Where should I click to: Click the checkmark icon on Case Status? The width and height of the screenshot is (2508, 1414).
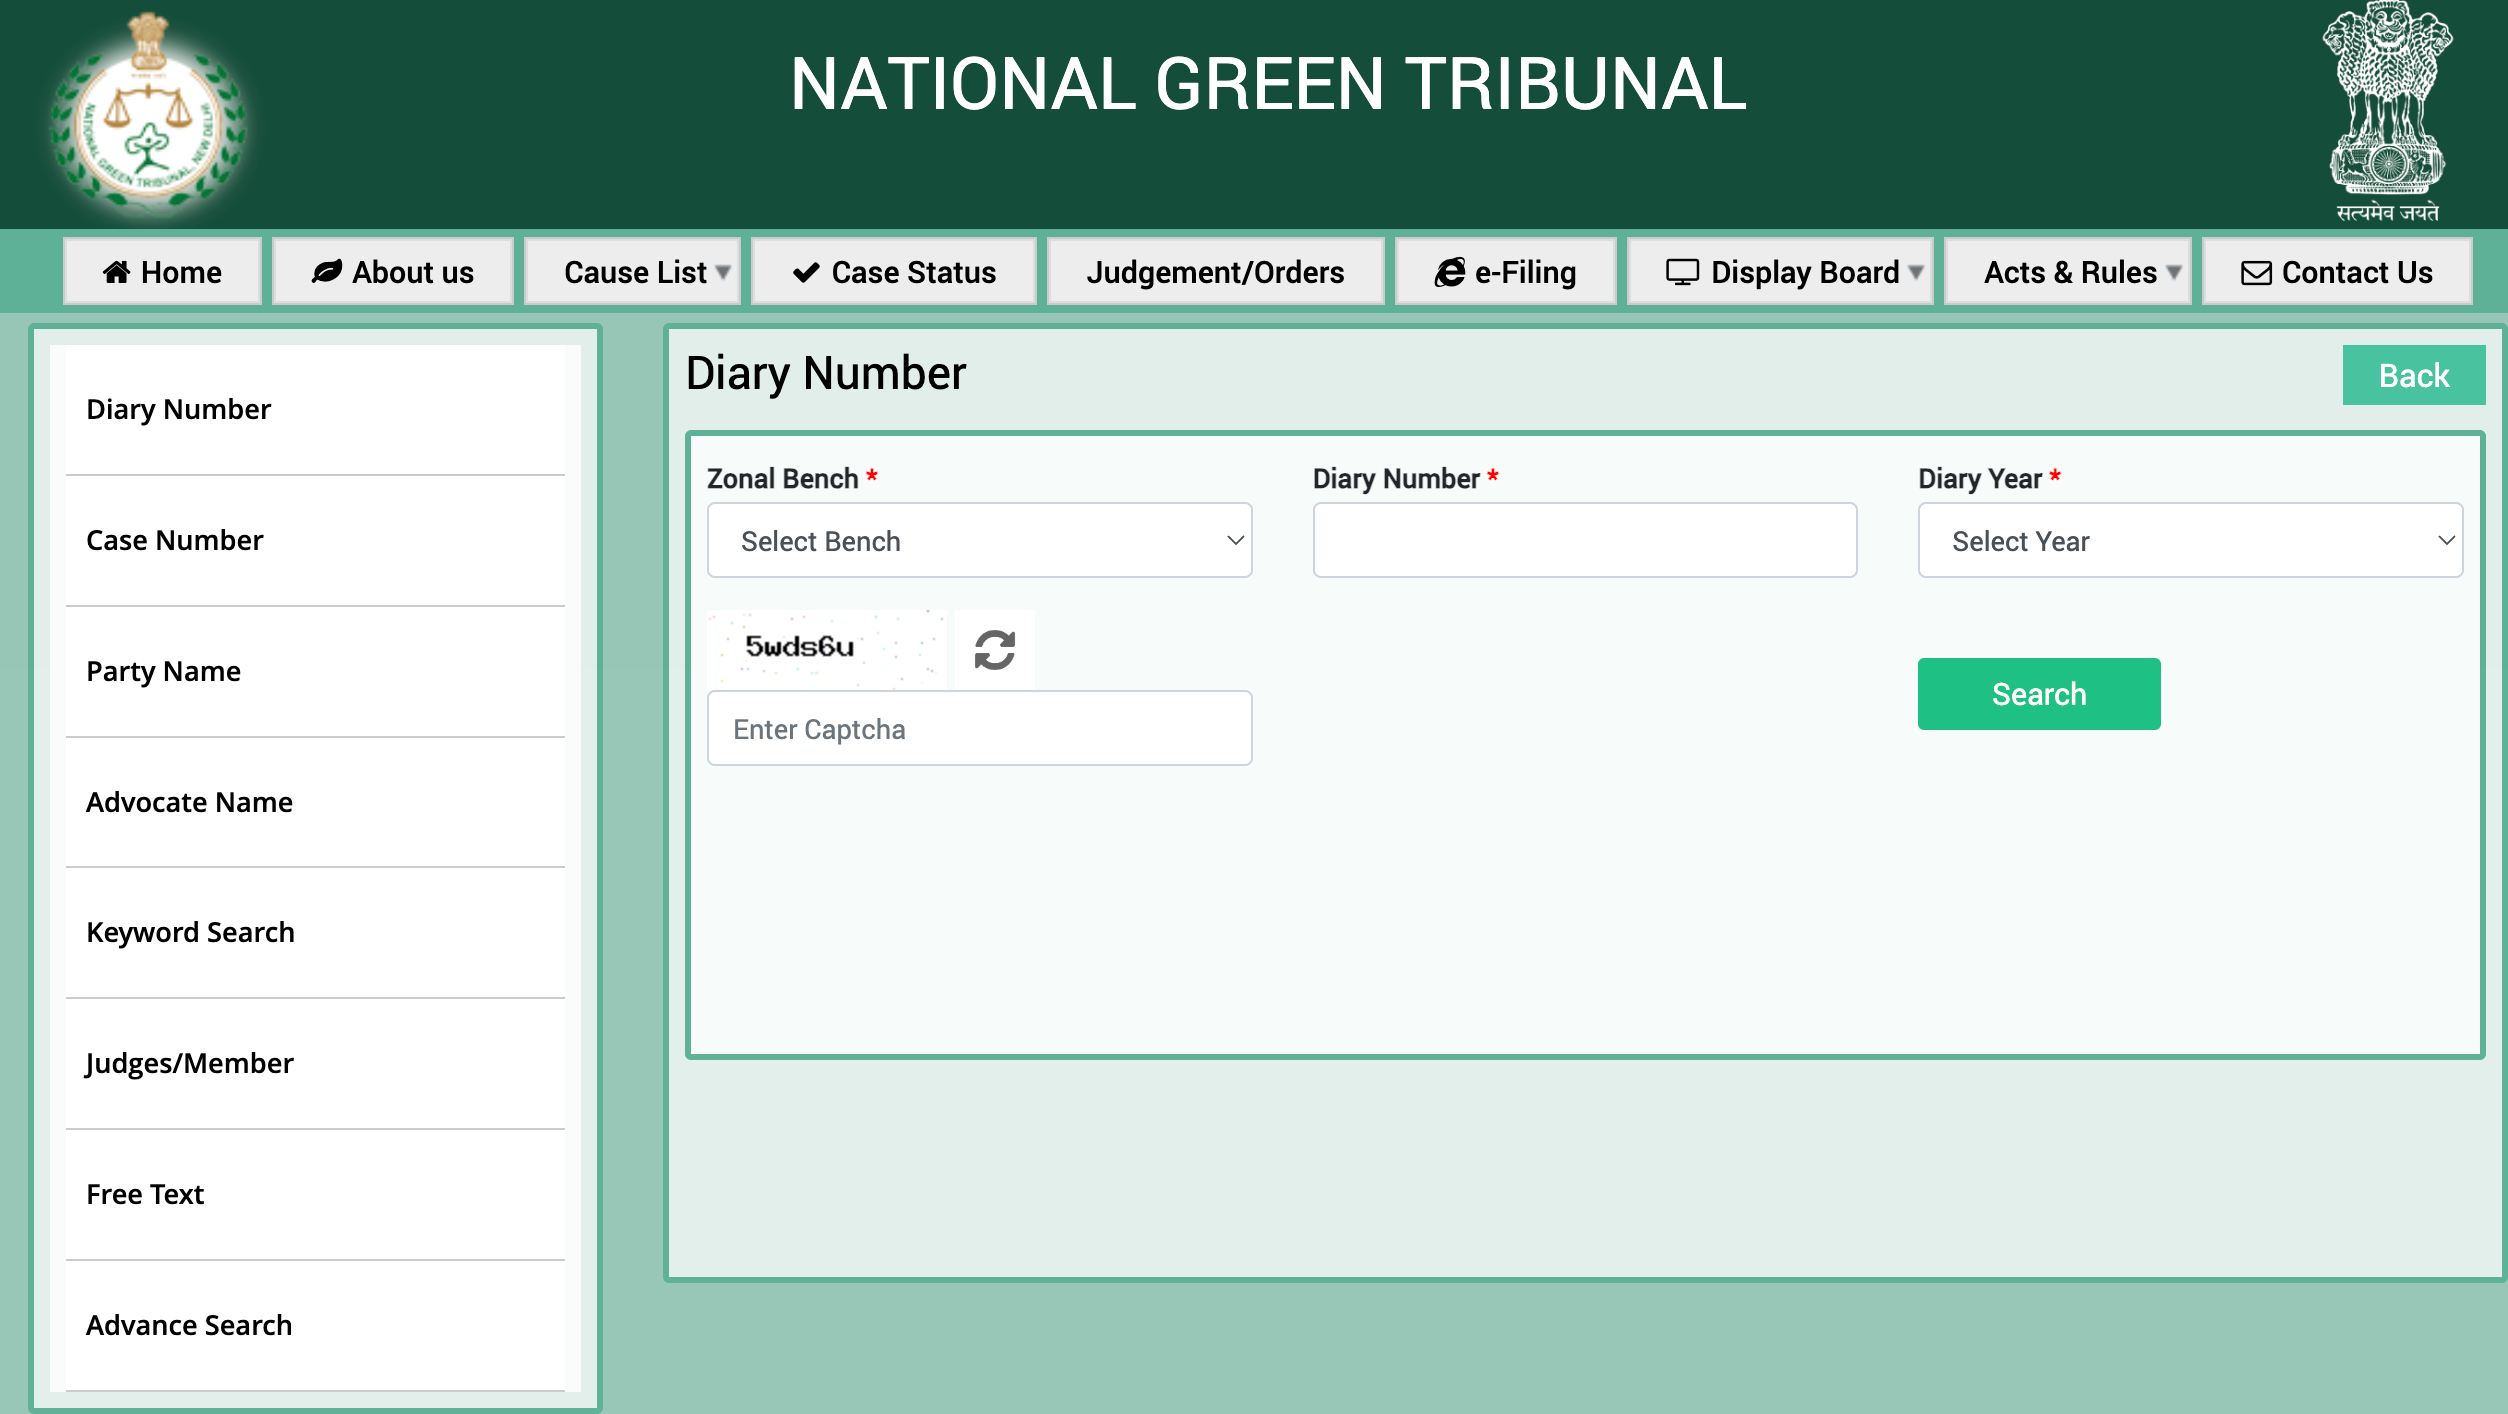click(805, 272)
